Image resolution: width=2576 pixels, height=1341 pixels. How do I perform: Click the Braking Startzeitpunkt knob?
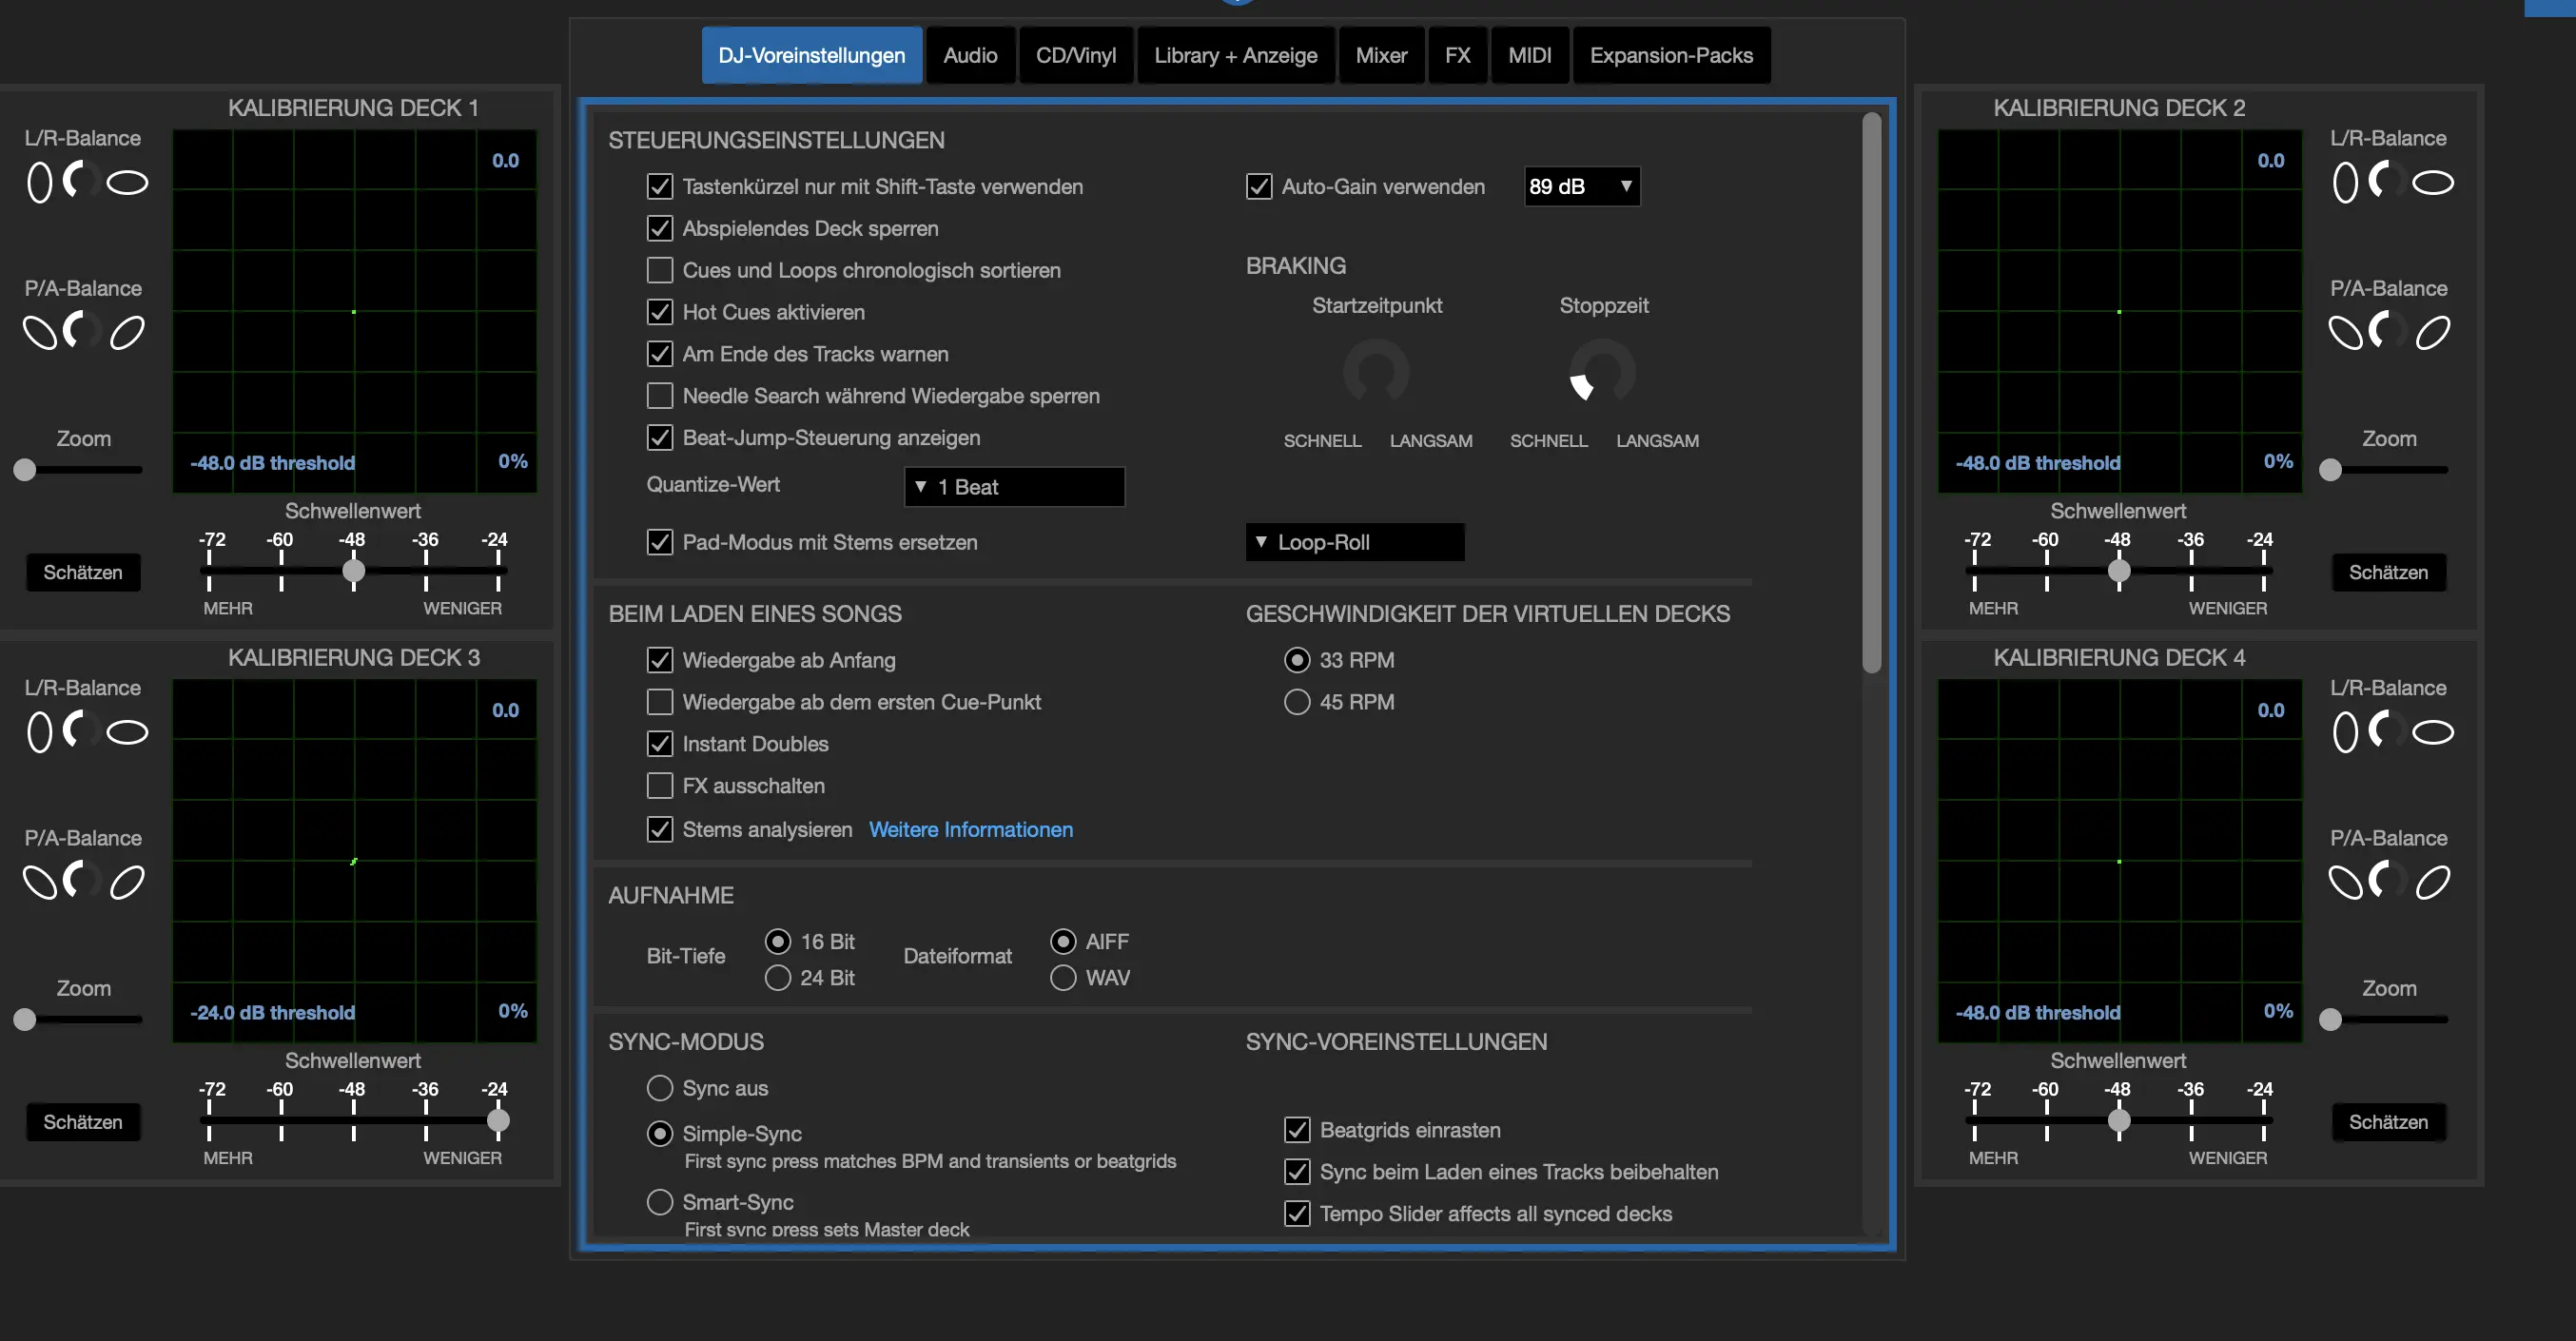(x=1376, y=372)
